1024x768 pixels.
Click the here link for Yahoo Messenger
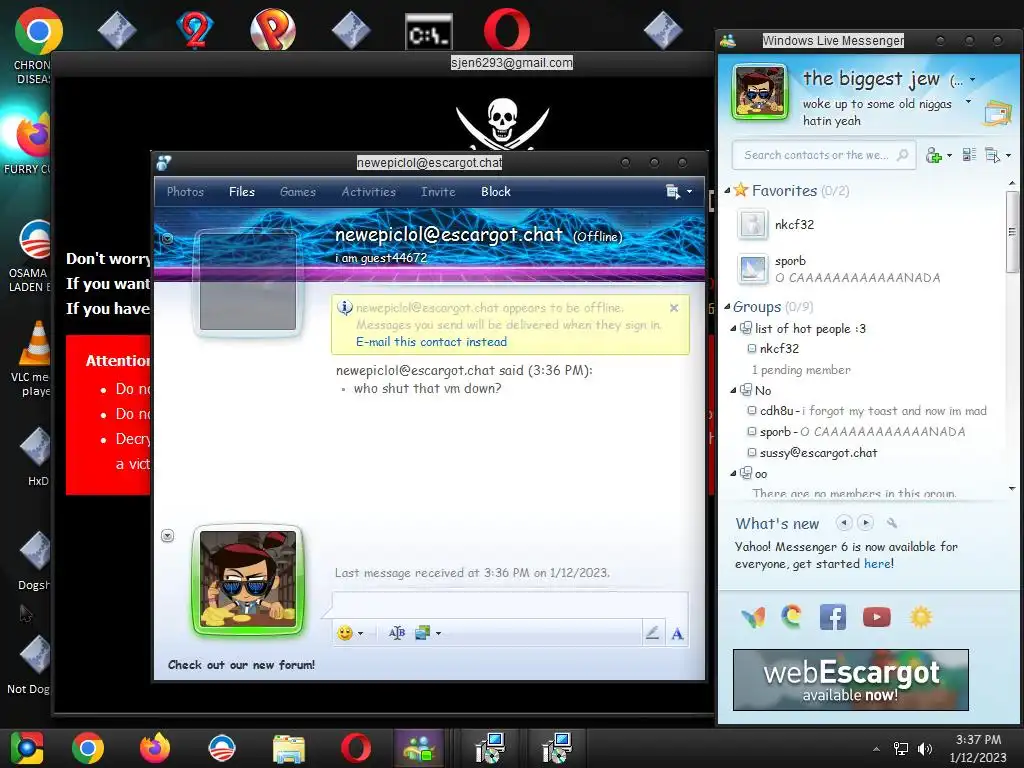coord(877,564)
